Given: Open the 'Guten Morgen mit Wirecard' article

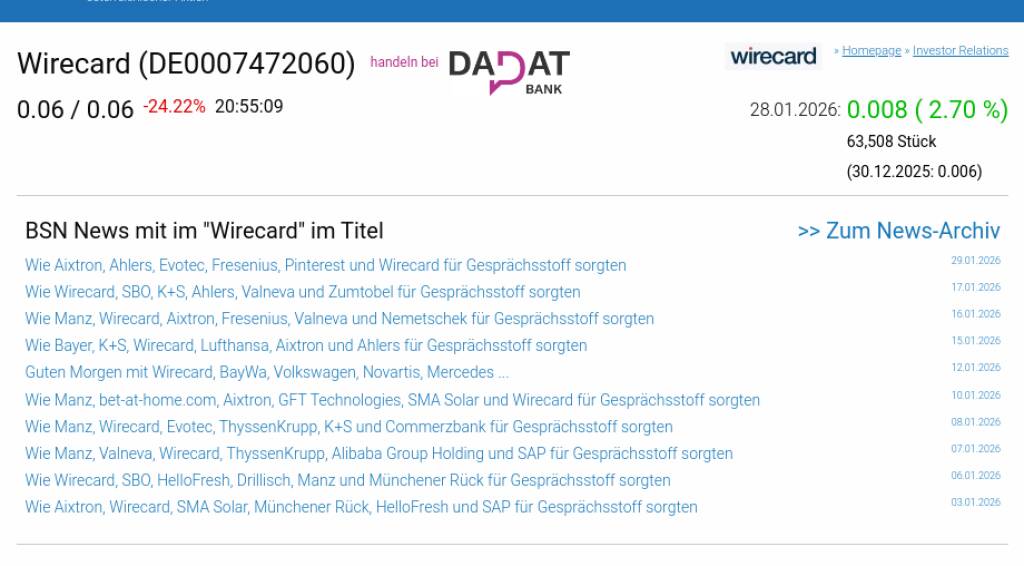Looking at the screenshot, I should pos(266,372).
